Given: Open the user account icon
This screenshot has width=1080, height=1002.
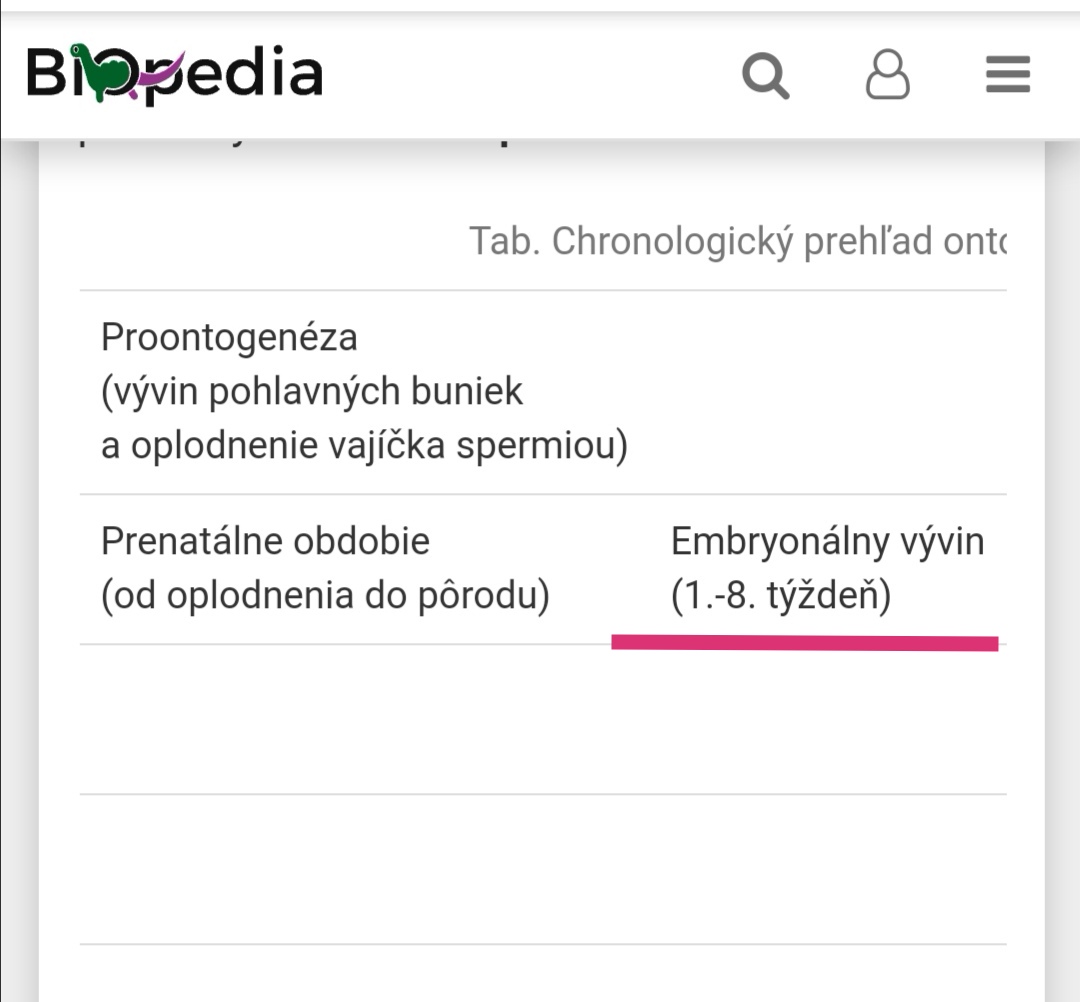Looking at the screenshot, I should point(887,75).
